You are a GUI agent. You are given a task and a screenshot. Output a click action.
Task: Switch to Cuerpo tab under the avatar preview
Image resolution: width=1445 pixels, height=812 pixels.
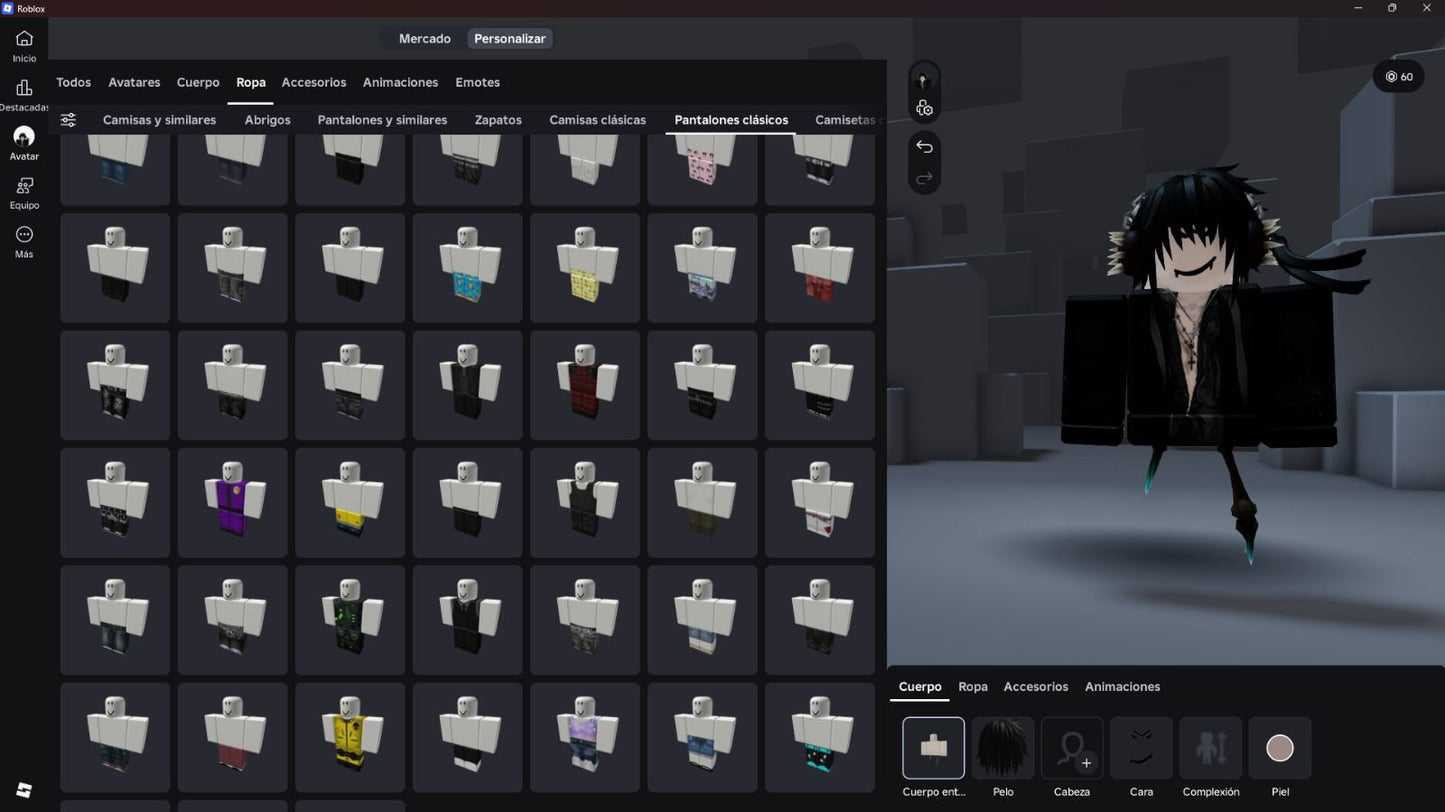click(x=920, y=687)
